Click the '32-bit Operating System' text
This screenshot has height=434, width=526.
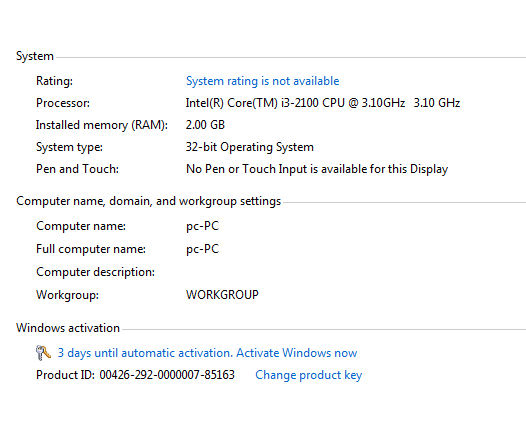pos(250,147)
